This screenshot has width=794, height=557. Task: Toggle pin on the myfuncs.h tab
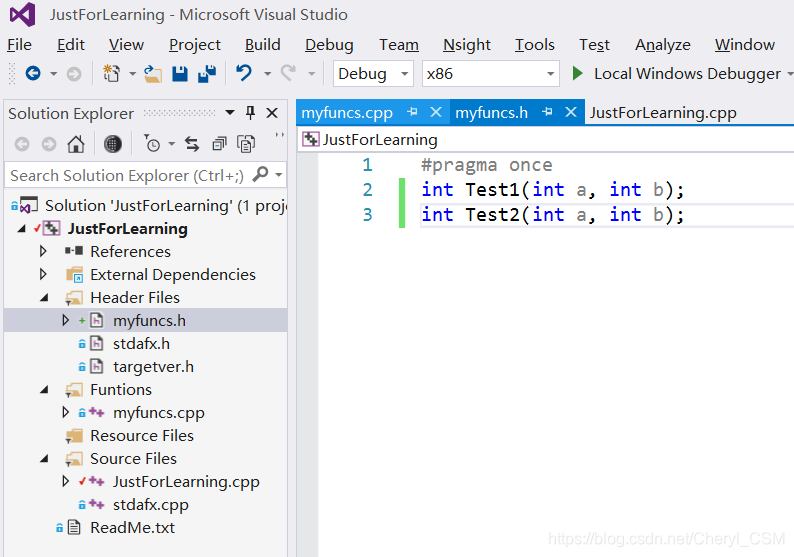[547, 112]
